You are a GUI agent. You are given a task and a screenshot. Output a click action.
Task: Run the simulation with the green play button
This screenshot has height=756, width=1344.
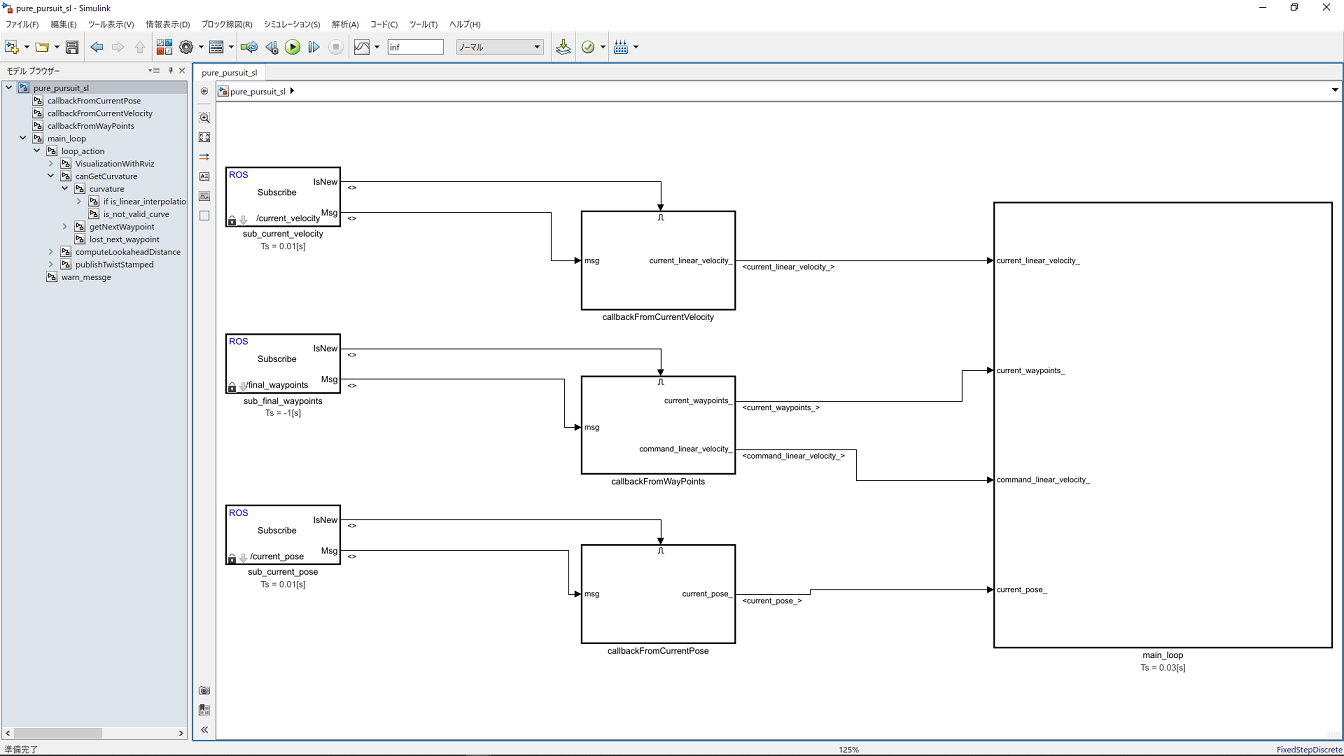pyautogui.click(x=292, y=47)
